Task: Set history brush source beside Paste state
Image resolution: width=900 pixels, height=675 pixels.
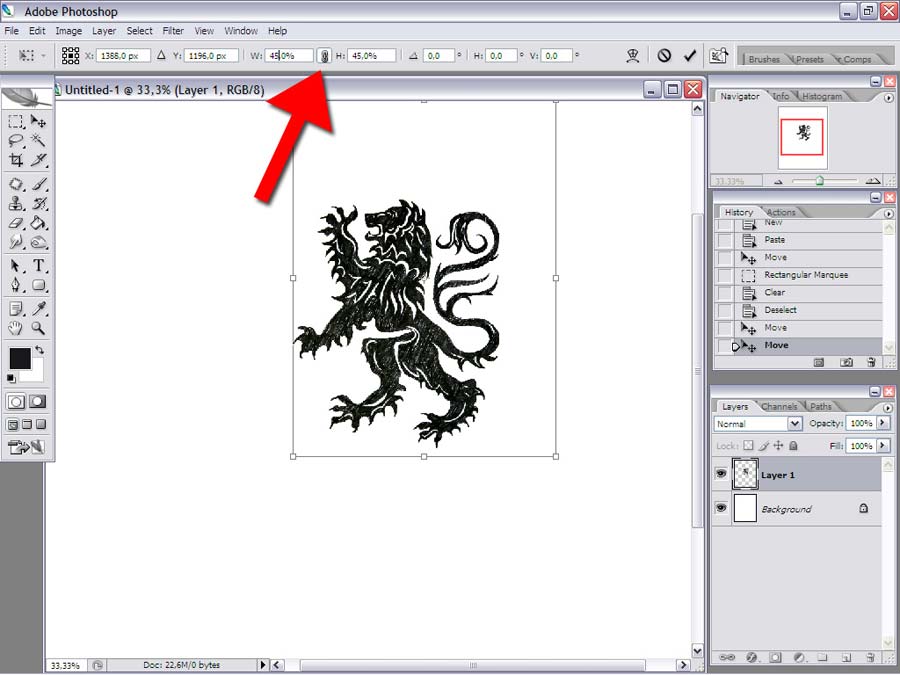Action: 726,240
